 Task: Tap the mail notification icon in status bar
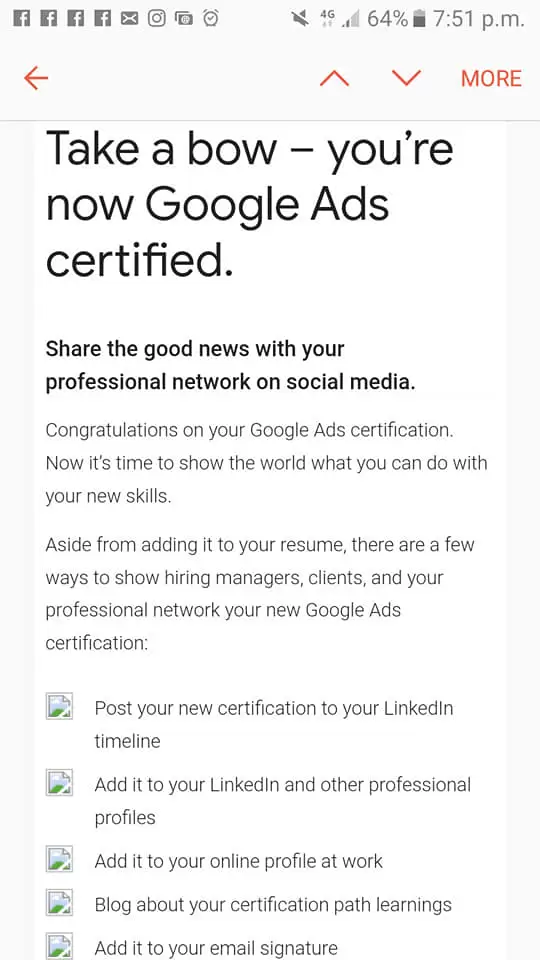(x=129, y=19)
